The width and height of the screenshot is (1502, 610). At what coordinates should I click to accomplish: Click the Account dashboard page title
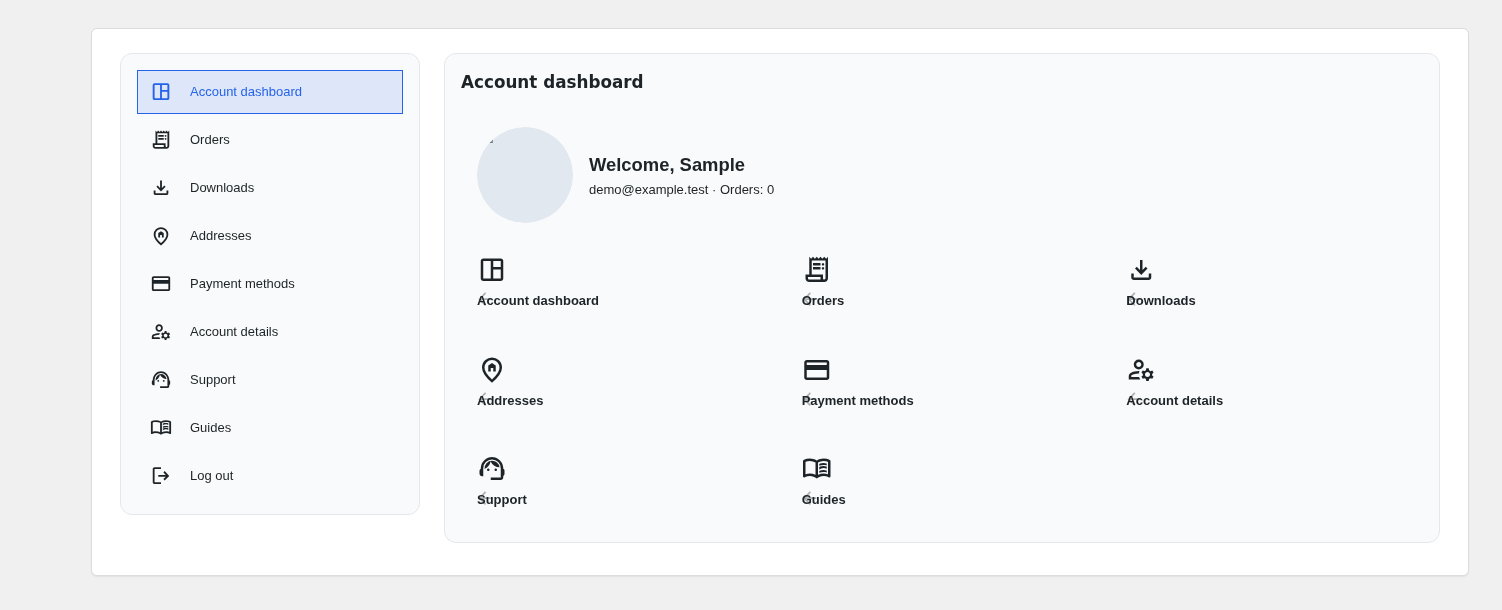click(552, 82)
